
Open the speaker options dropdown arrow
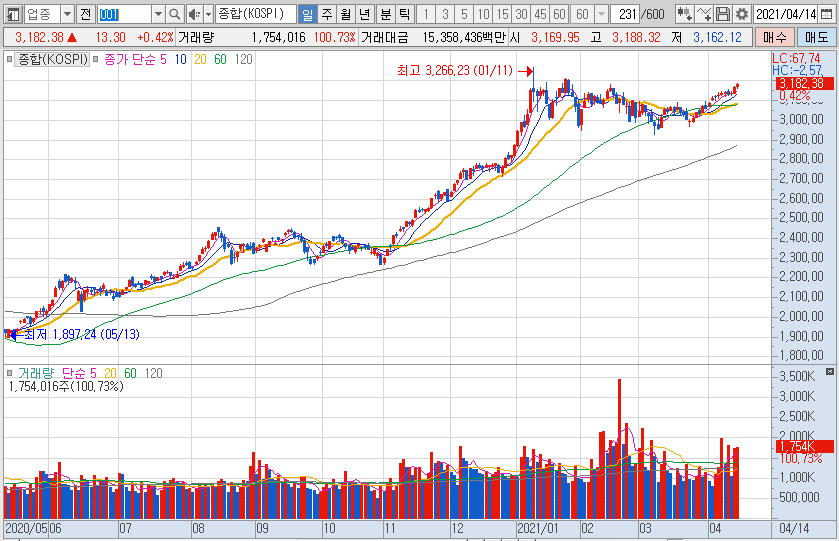209,14
